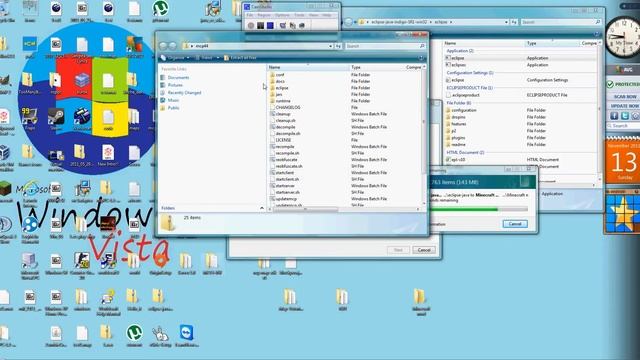The height and width of the screenshot is (360, 640).
Task: Click the Twitter icon in AVG gadget
Action: click(624, 116)
